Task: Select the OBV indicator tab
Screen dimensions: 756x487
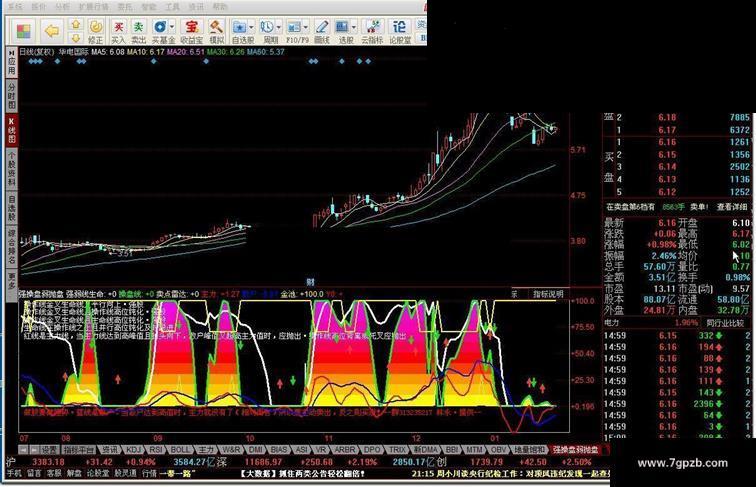Action: tap(499, 449)
